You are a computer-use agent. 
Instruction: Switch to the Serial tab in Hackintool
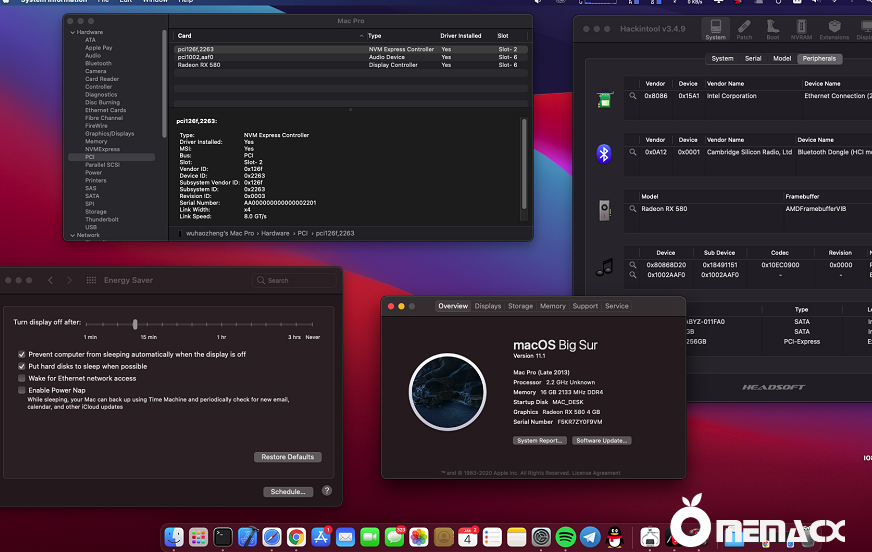(x=752, y=59)
